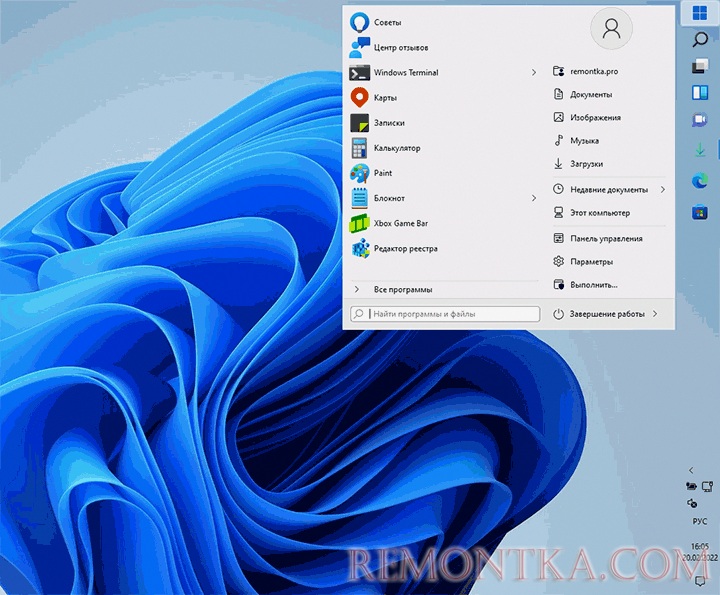Screen dimensions: 720x595
Task: Launch Центр отзывов (Feedback Hub)
Action: tap(400, 46)
